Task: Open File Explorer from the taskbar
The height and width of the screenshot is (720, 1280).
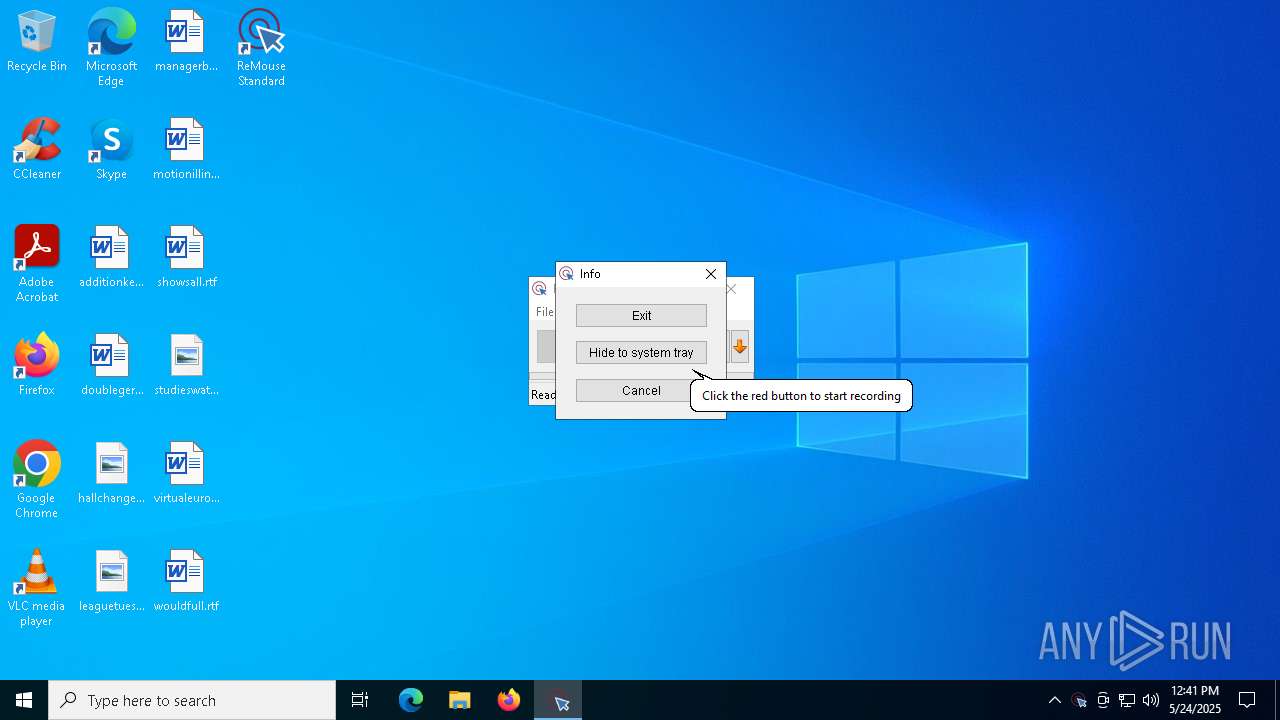Action: click(459, 700)
